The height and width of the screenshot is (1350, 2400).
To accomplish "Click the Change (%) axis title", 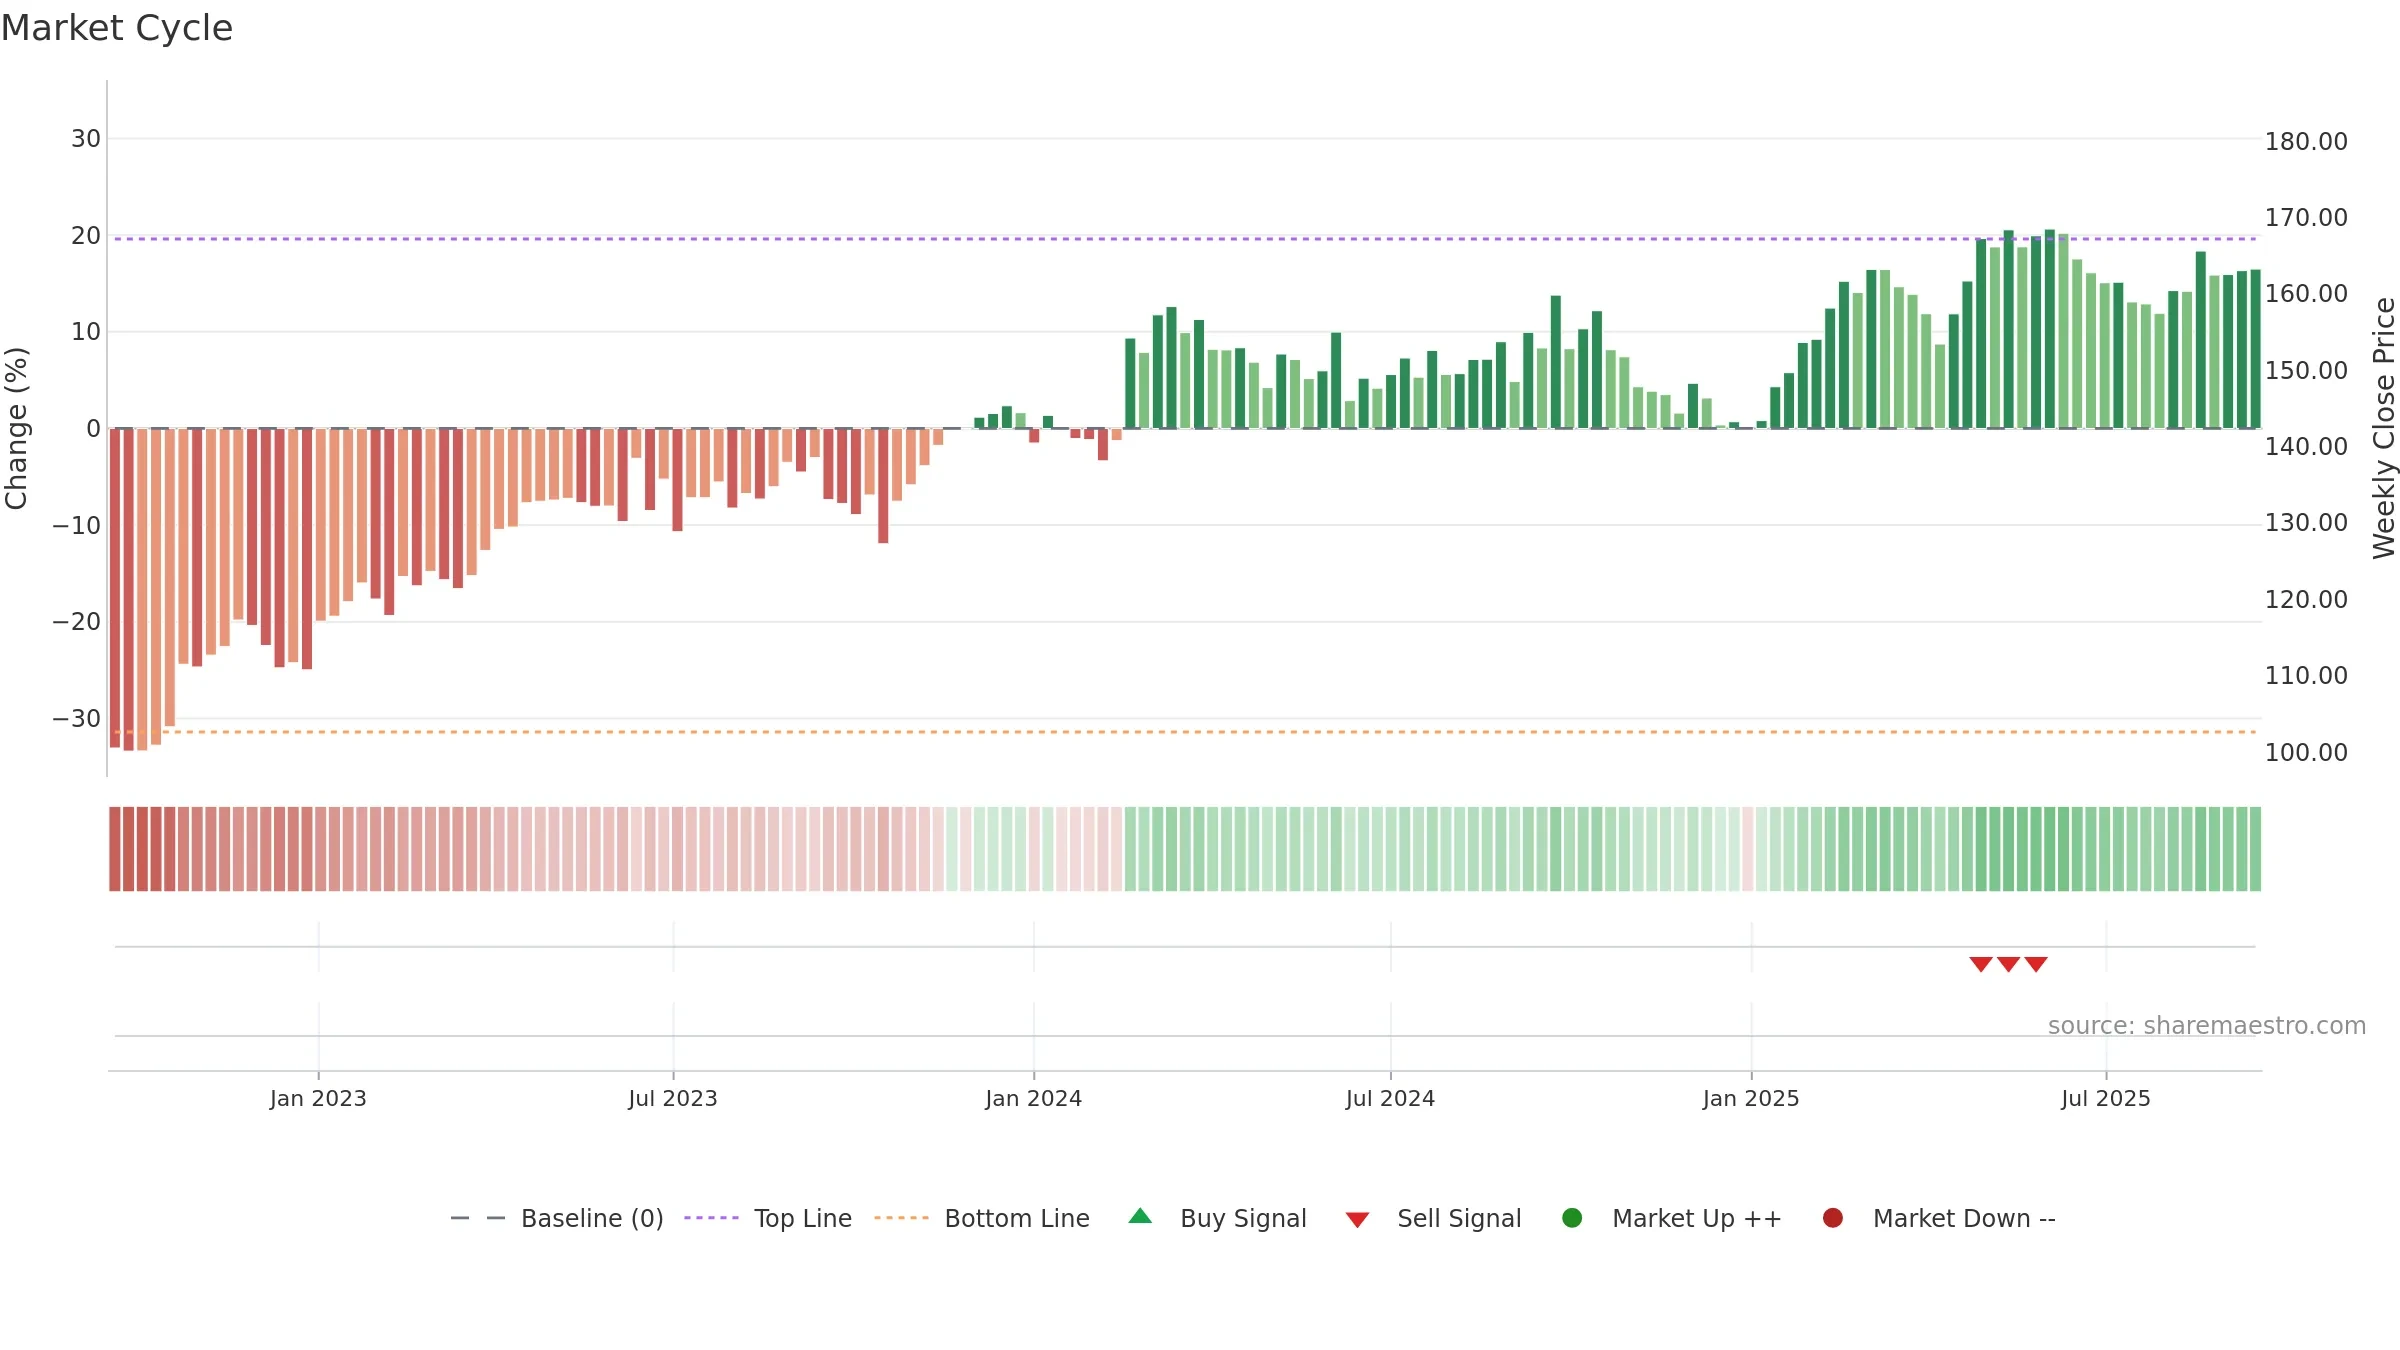I will [x=17, y=428].
